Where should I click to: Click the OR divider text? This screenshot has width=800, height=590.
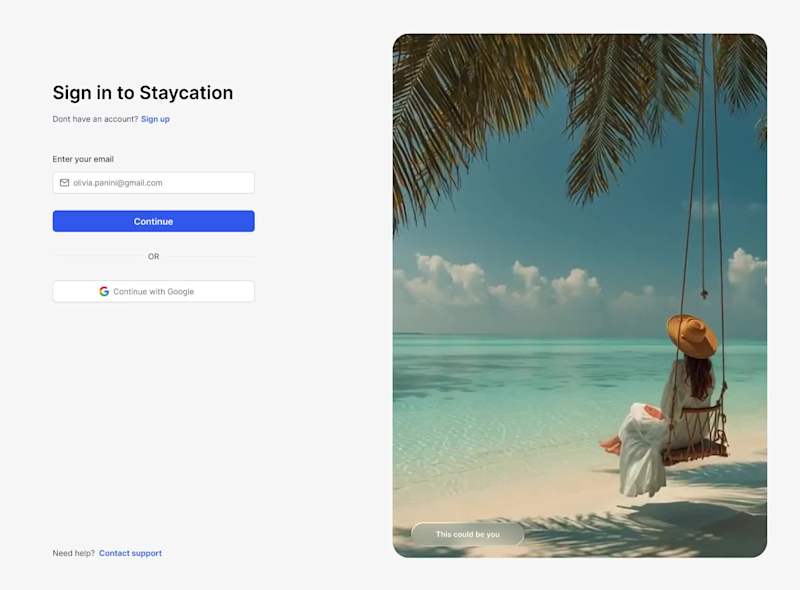153,257
